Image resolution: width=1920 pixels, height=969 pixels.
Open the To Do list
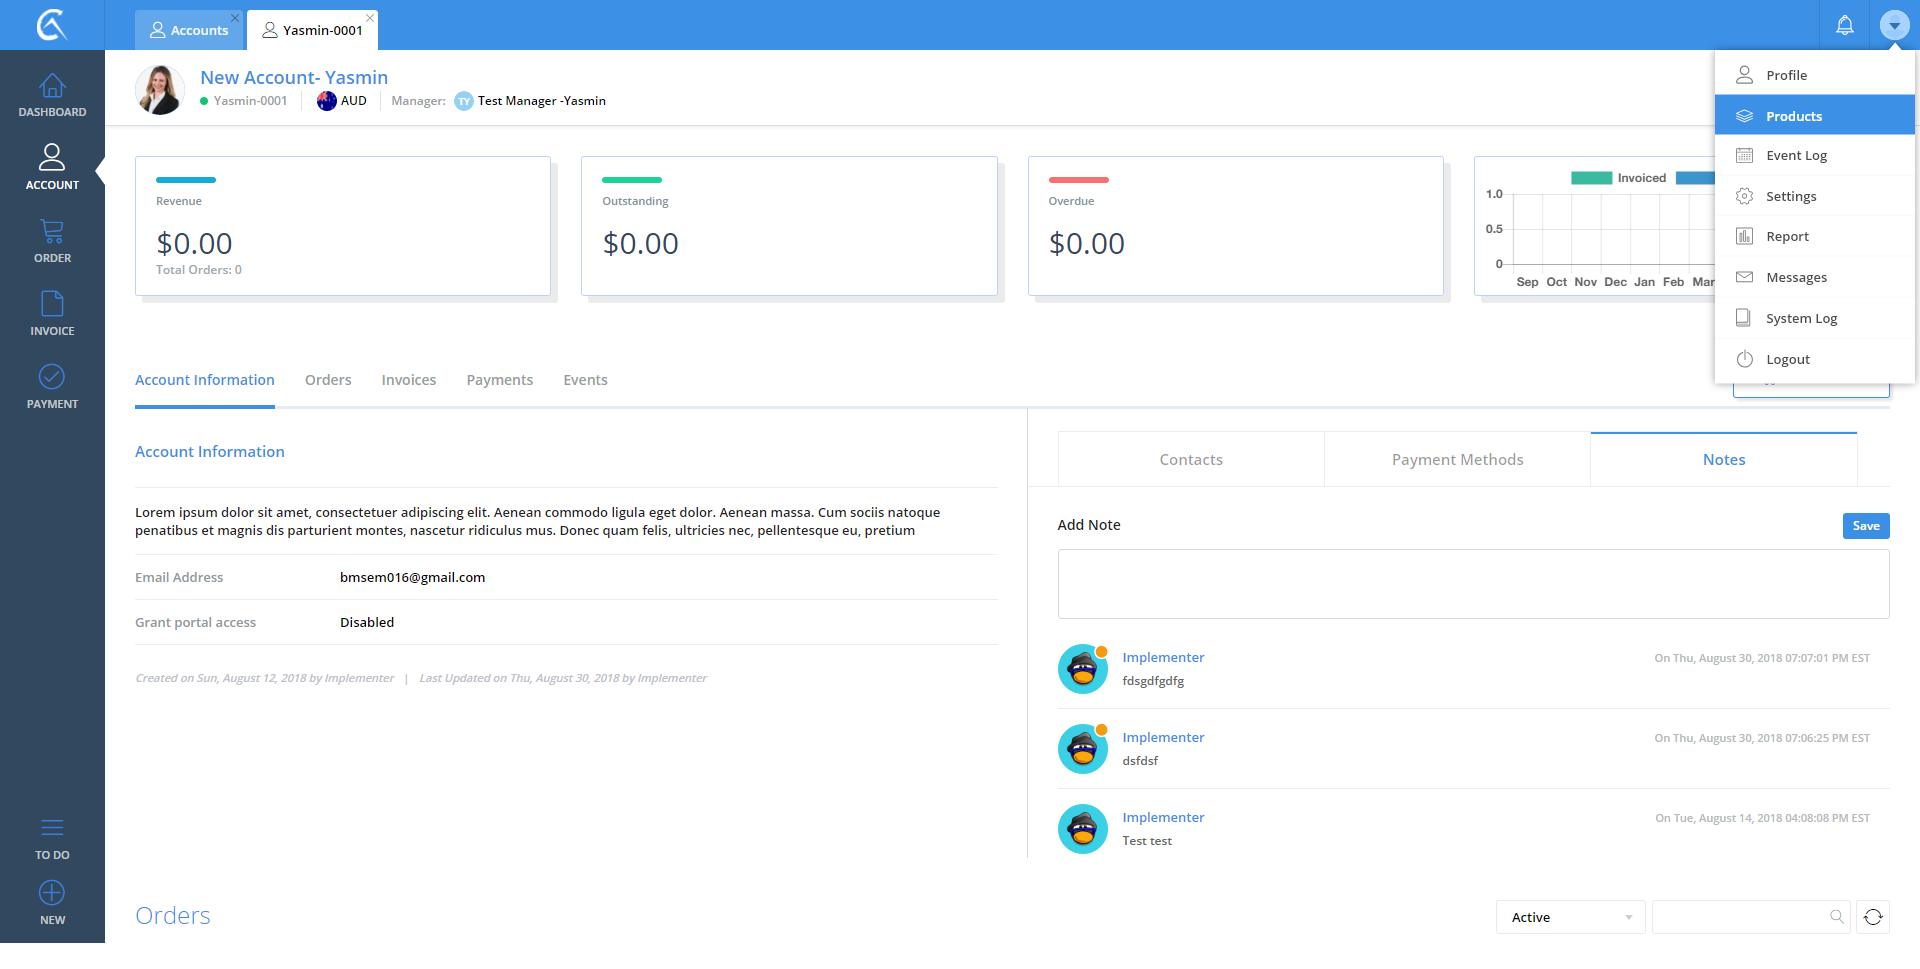point(52,838)
